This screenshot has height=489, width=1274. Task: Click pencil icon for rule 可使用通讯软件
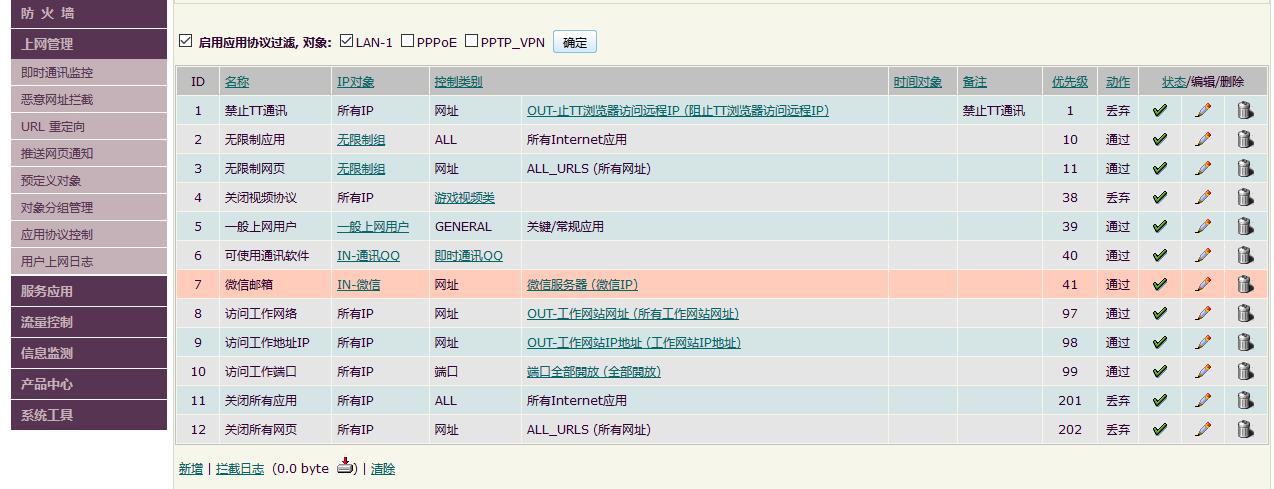tap(1202, 256)
